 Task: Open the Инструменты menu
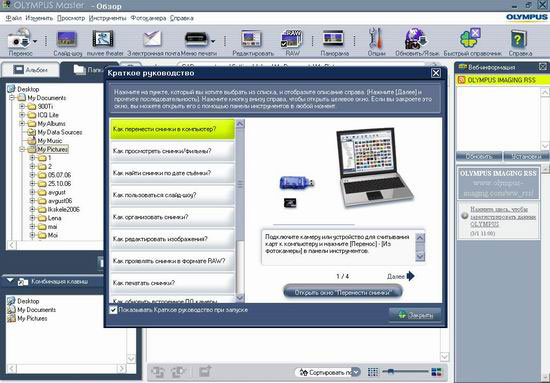click(107, 18)
